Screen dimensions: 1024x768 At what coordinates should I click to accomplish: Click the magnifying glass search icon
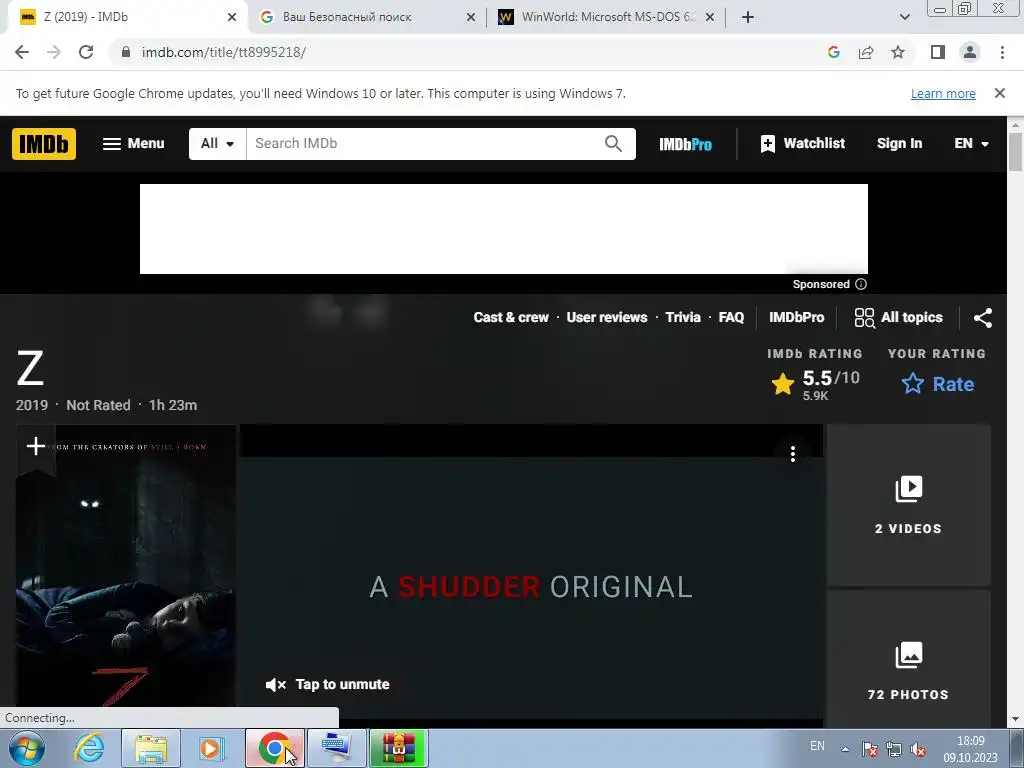coord(613,144)
